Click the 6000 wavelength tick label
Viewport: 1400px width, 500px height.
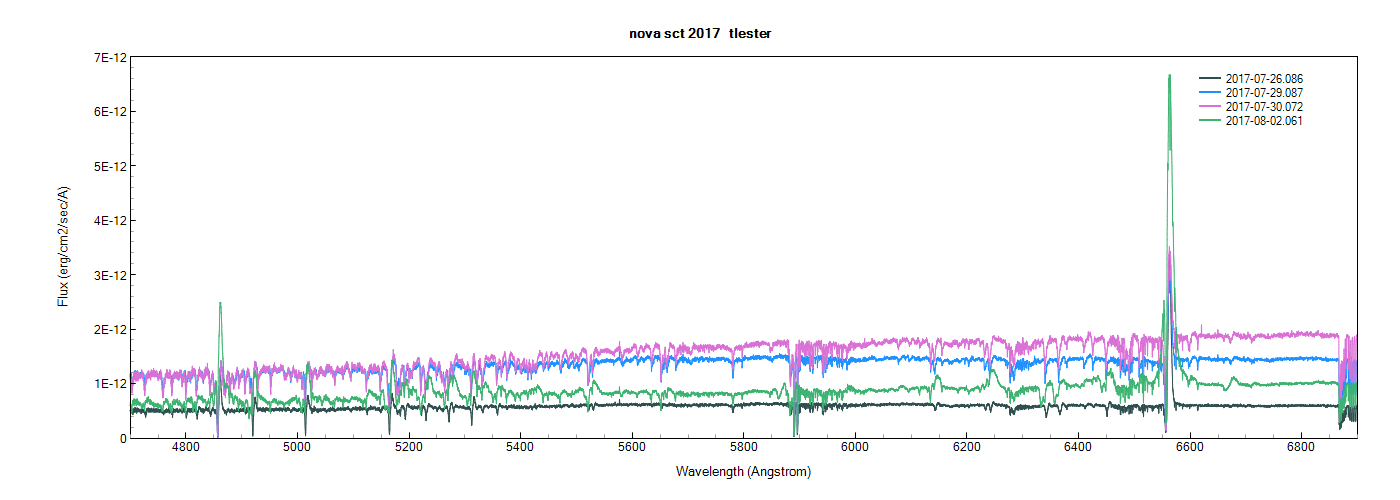pos(855,450)
